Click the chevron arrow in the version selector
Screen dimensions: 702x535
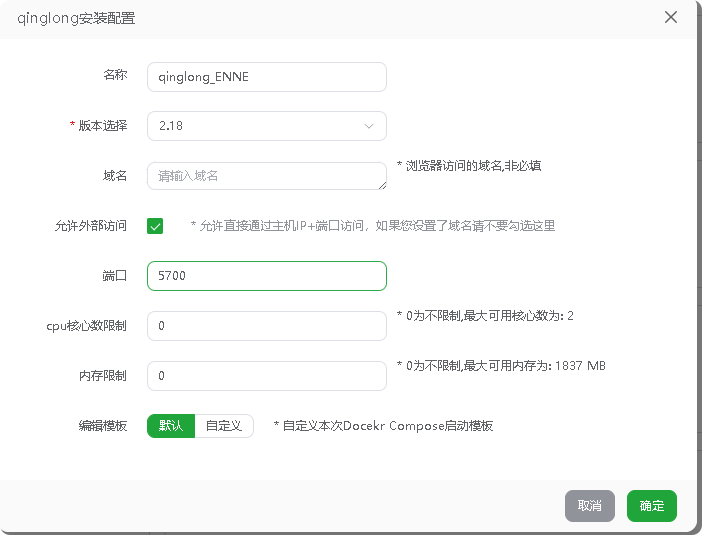[x=369, y=126]
